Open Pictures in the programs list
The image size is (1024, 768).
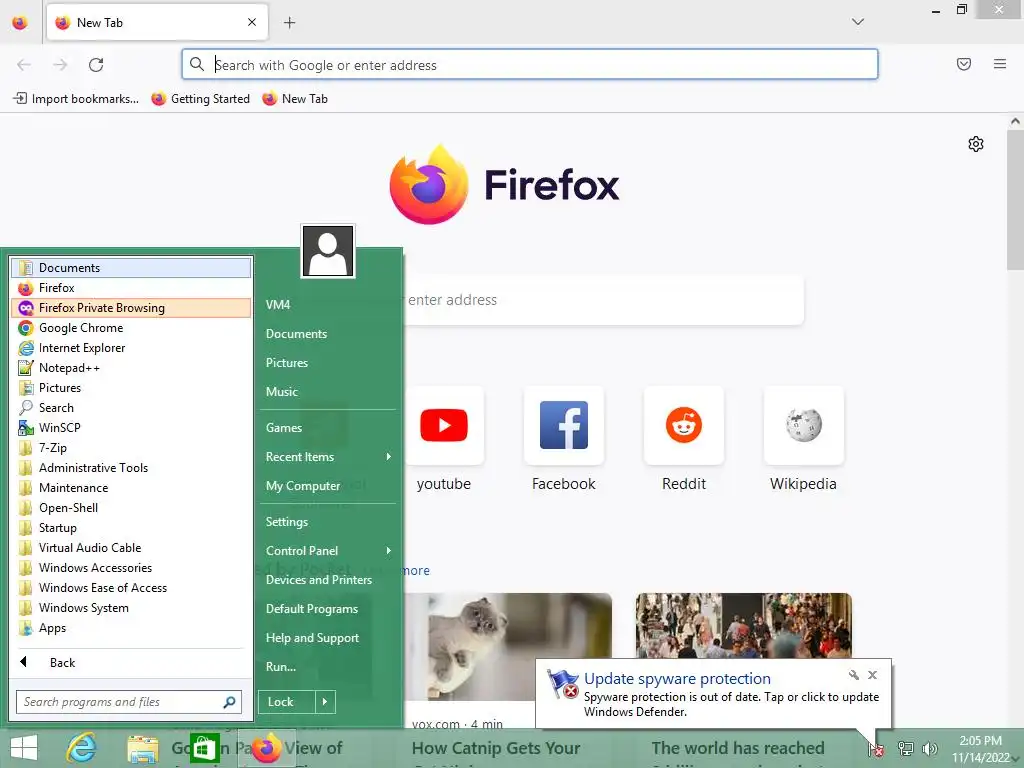tap(131, 388)
